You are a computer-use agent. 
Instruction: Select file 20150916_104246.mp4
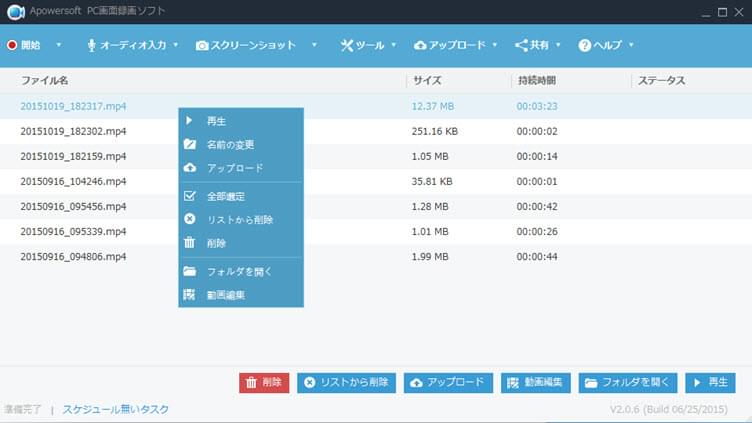[73, 181]
